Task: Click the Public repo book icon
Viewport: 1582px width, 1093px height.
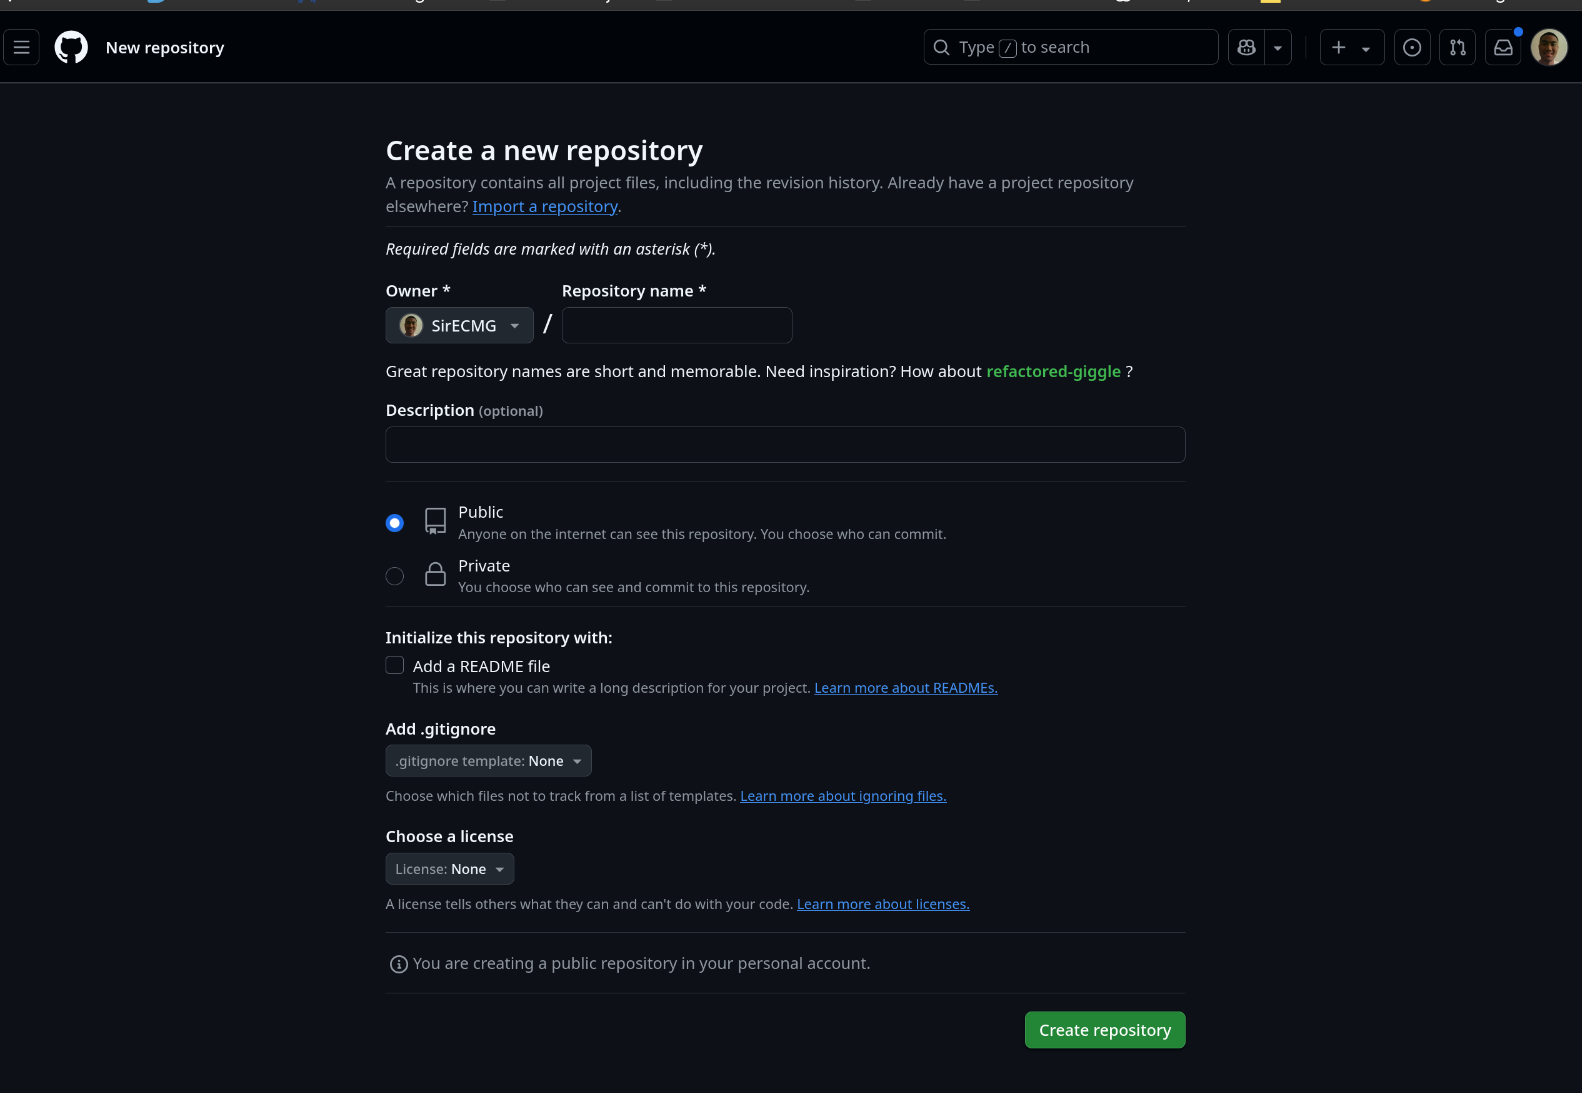Action: 435,521
